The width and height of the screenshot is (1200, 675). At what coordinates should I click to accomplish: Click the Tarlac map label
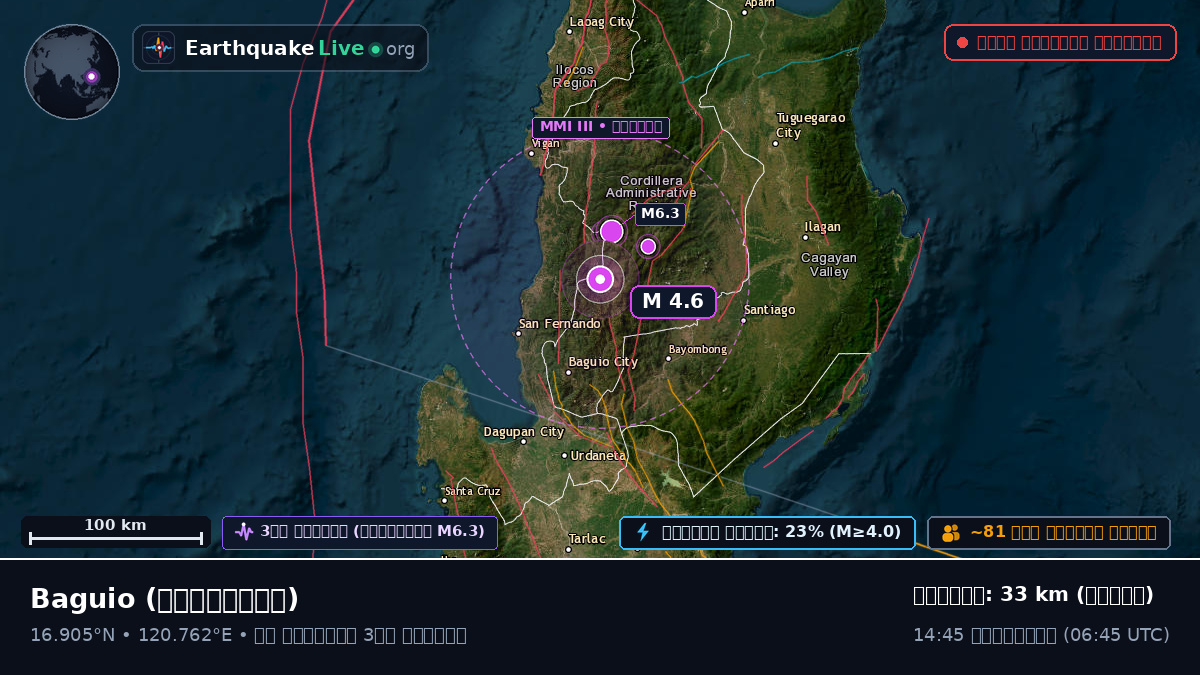click(587, 539)
